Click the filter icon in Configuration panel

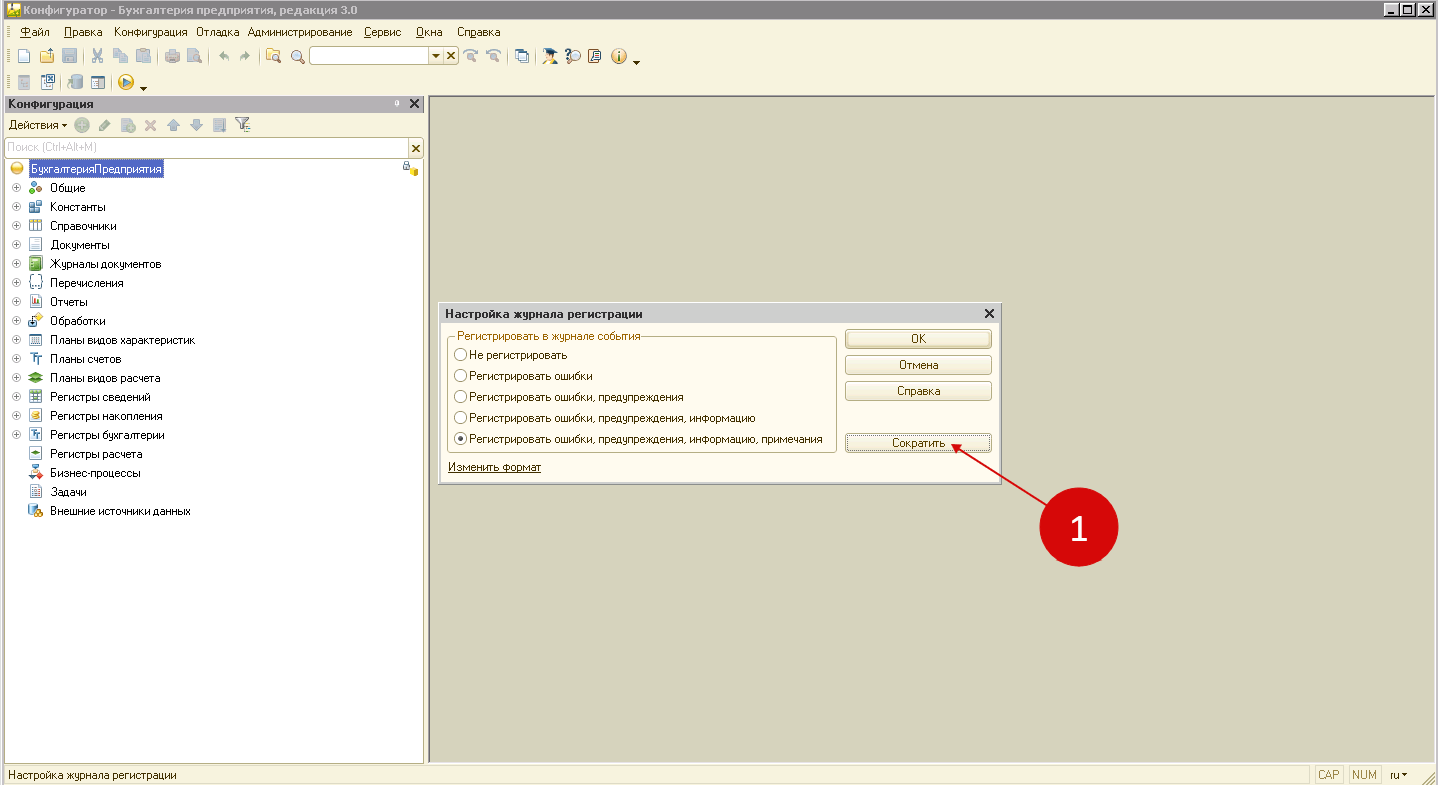(242, 125)
